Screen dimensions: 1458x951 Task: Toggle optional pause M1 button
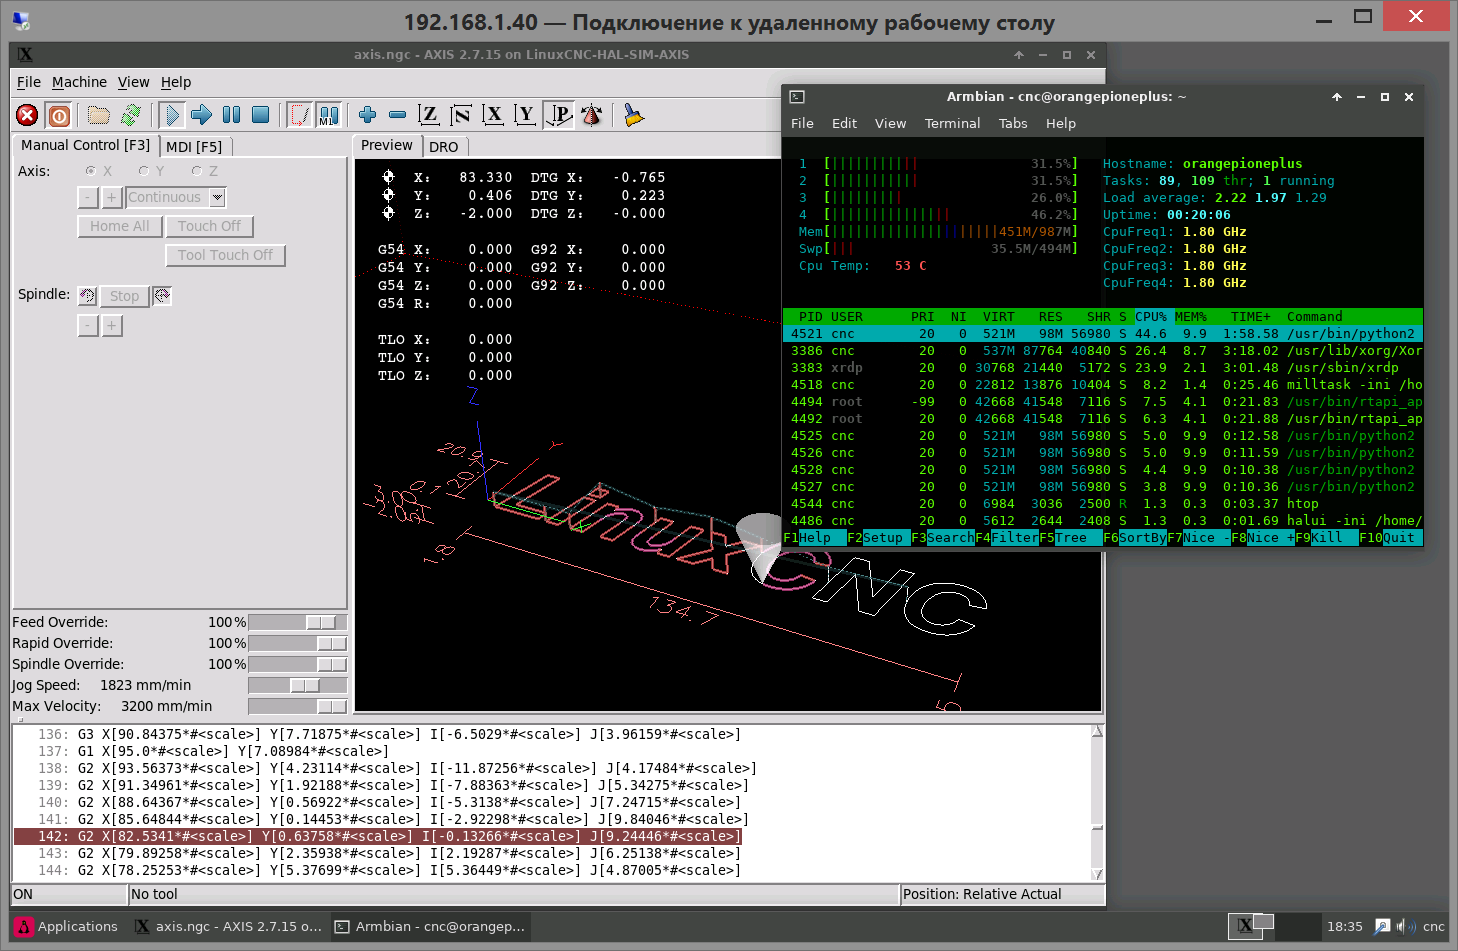click(x=328, y=115)
